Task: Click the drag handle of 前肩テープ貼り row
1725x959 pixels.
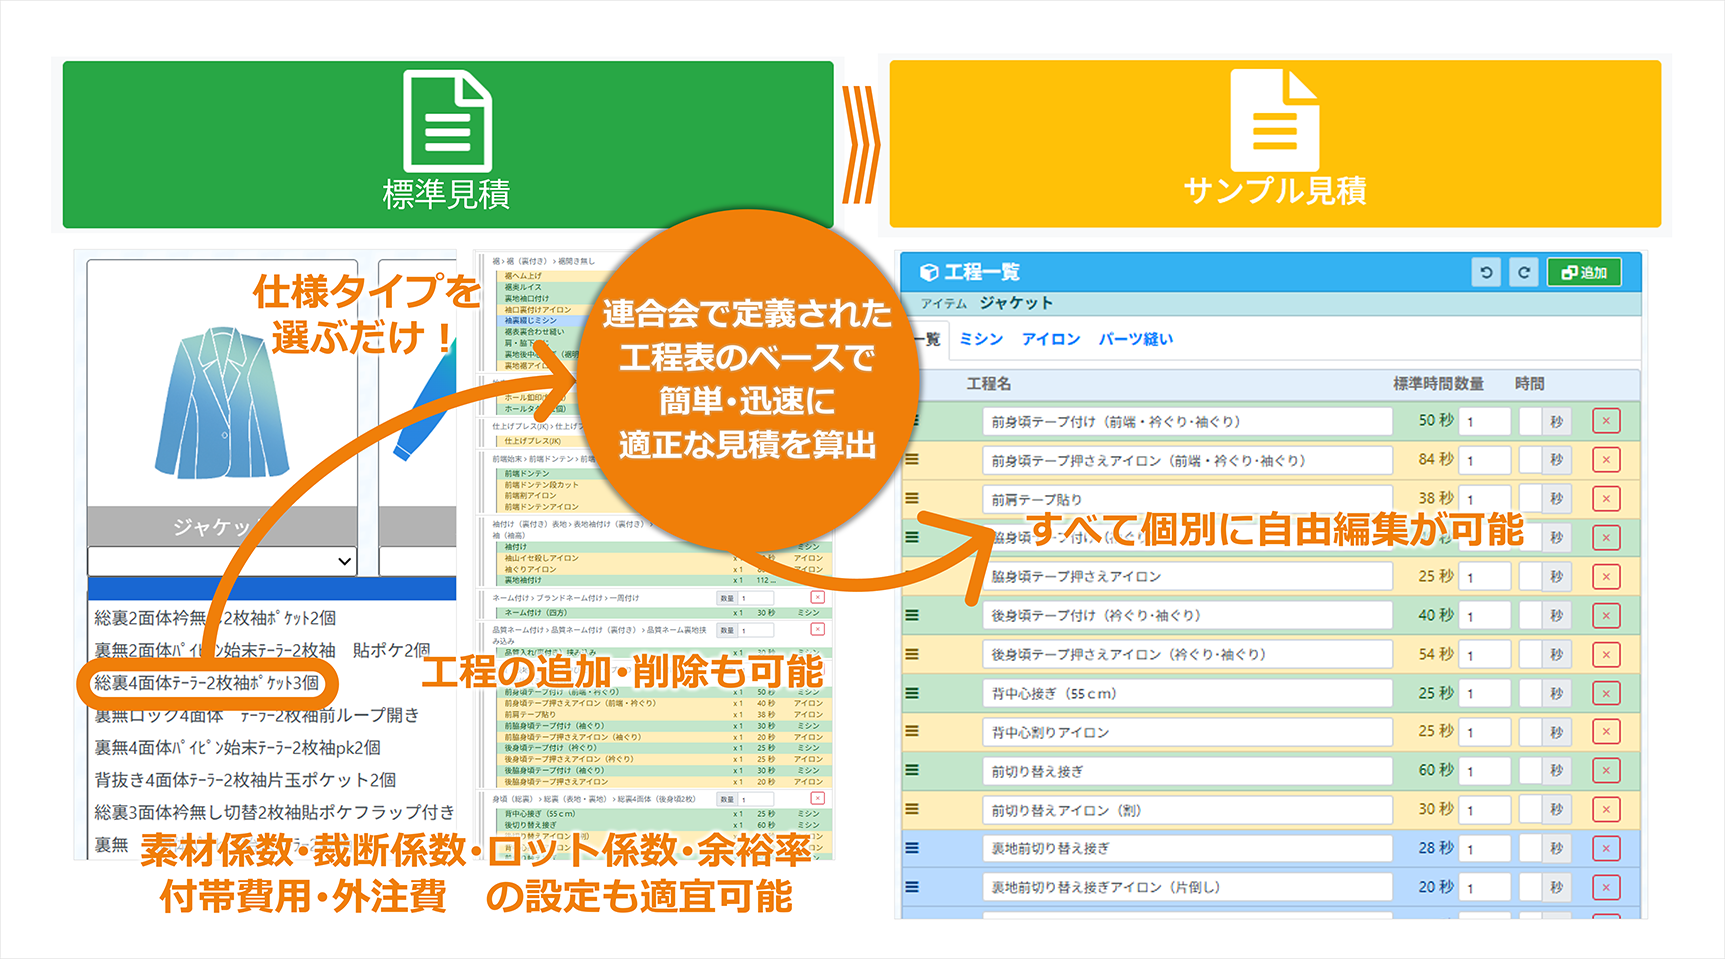Action: click(x=912, y=498)
